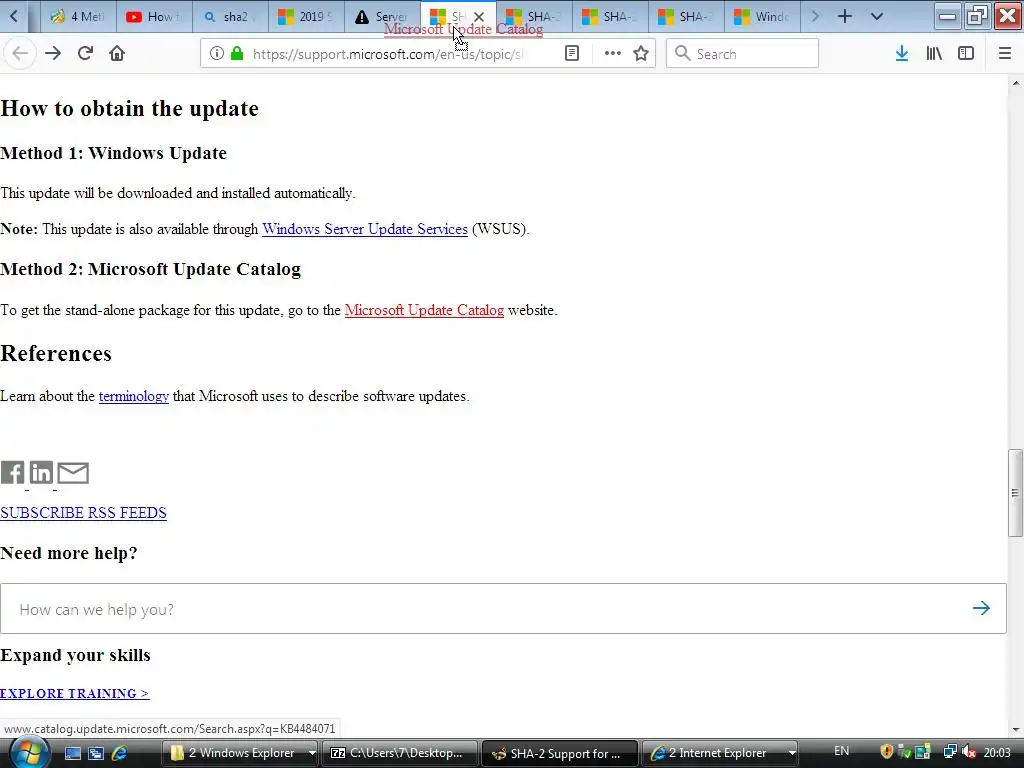The image size is (1024, 768).
Task: Open the Microsoft Update Catalog link in article
Action: (424, 310)
